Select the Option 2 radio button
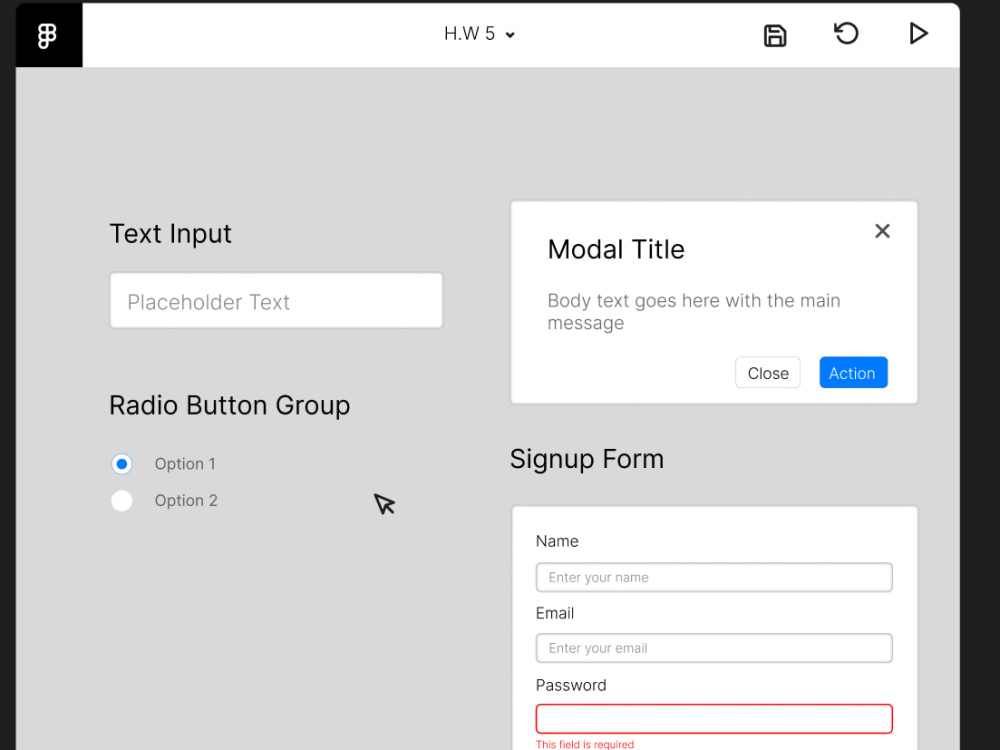Screen dimensions: 1000x750 122,501
